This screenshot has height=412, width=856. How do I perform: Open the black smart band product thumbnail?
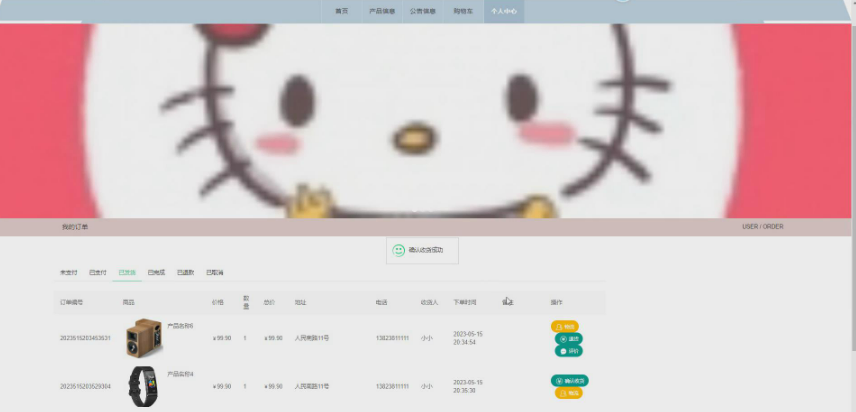(142, 386)
